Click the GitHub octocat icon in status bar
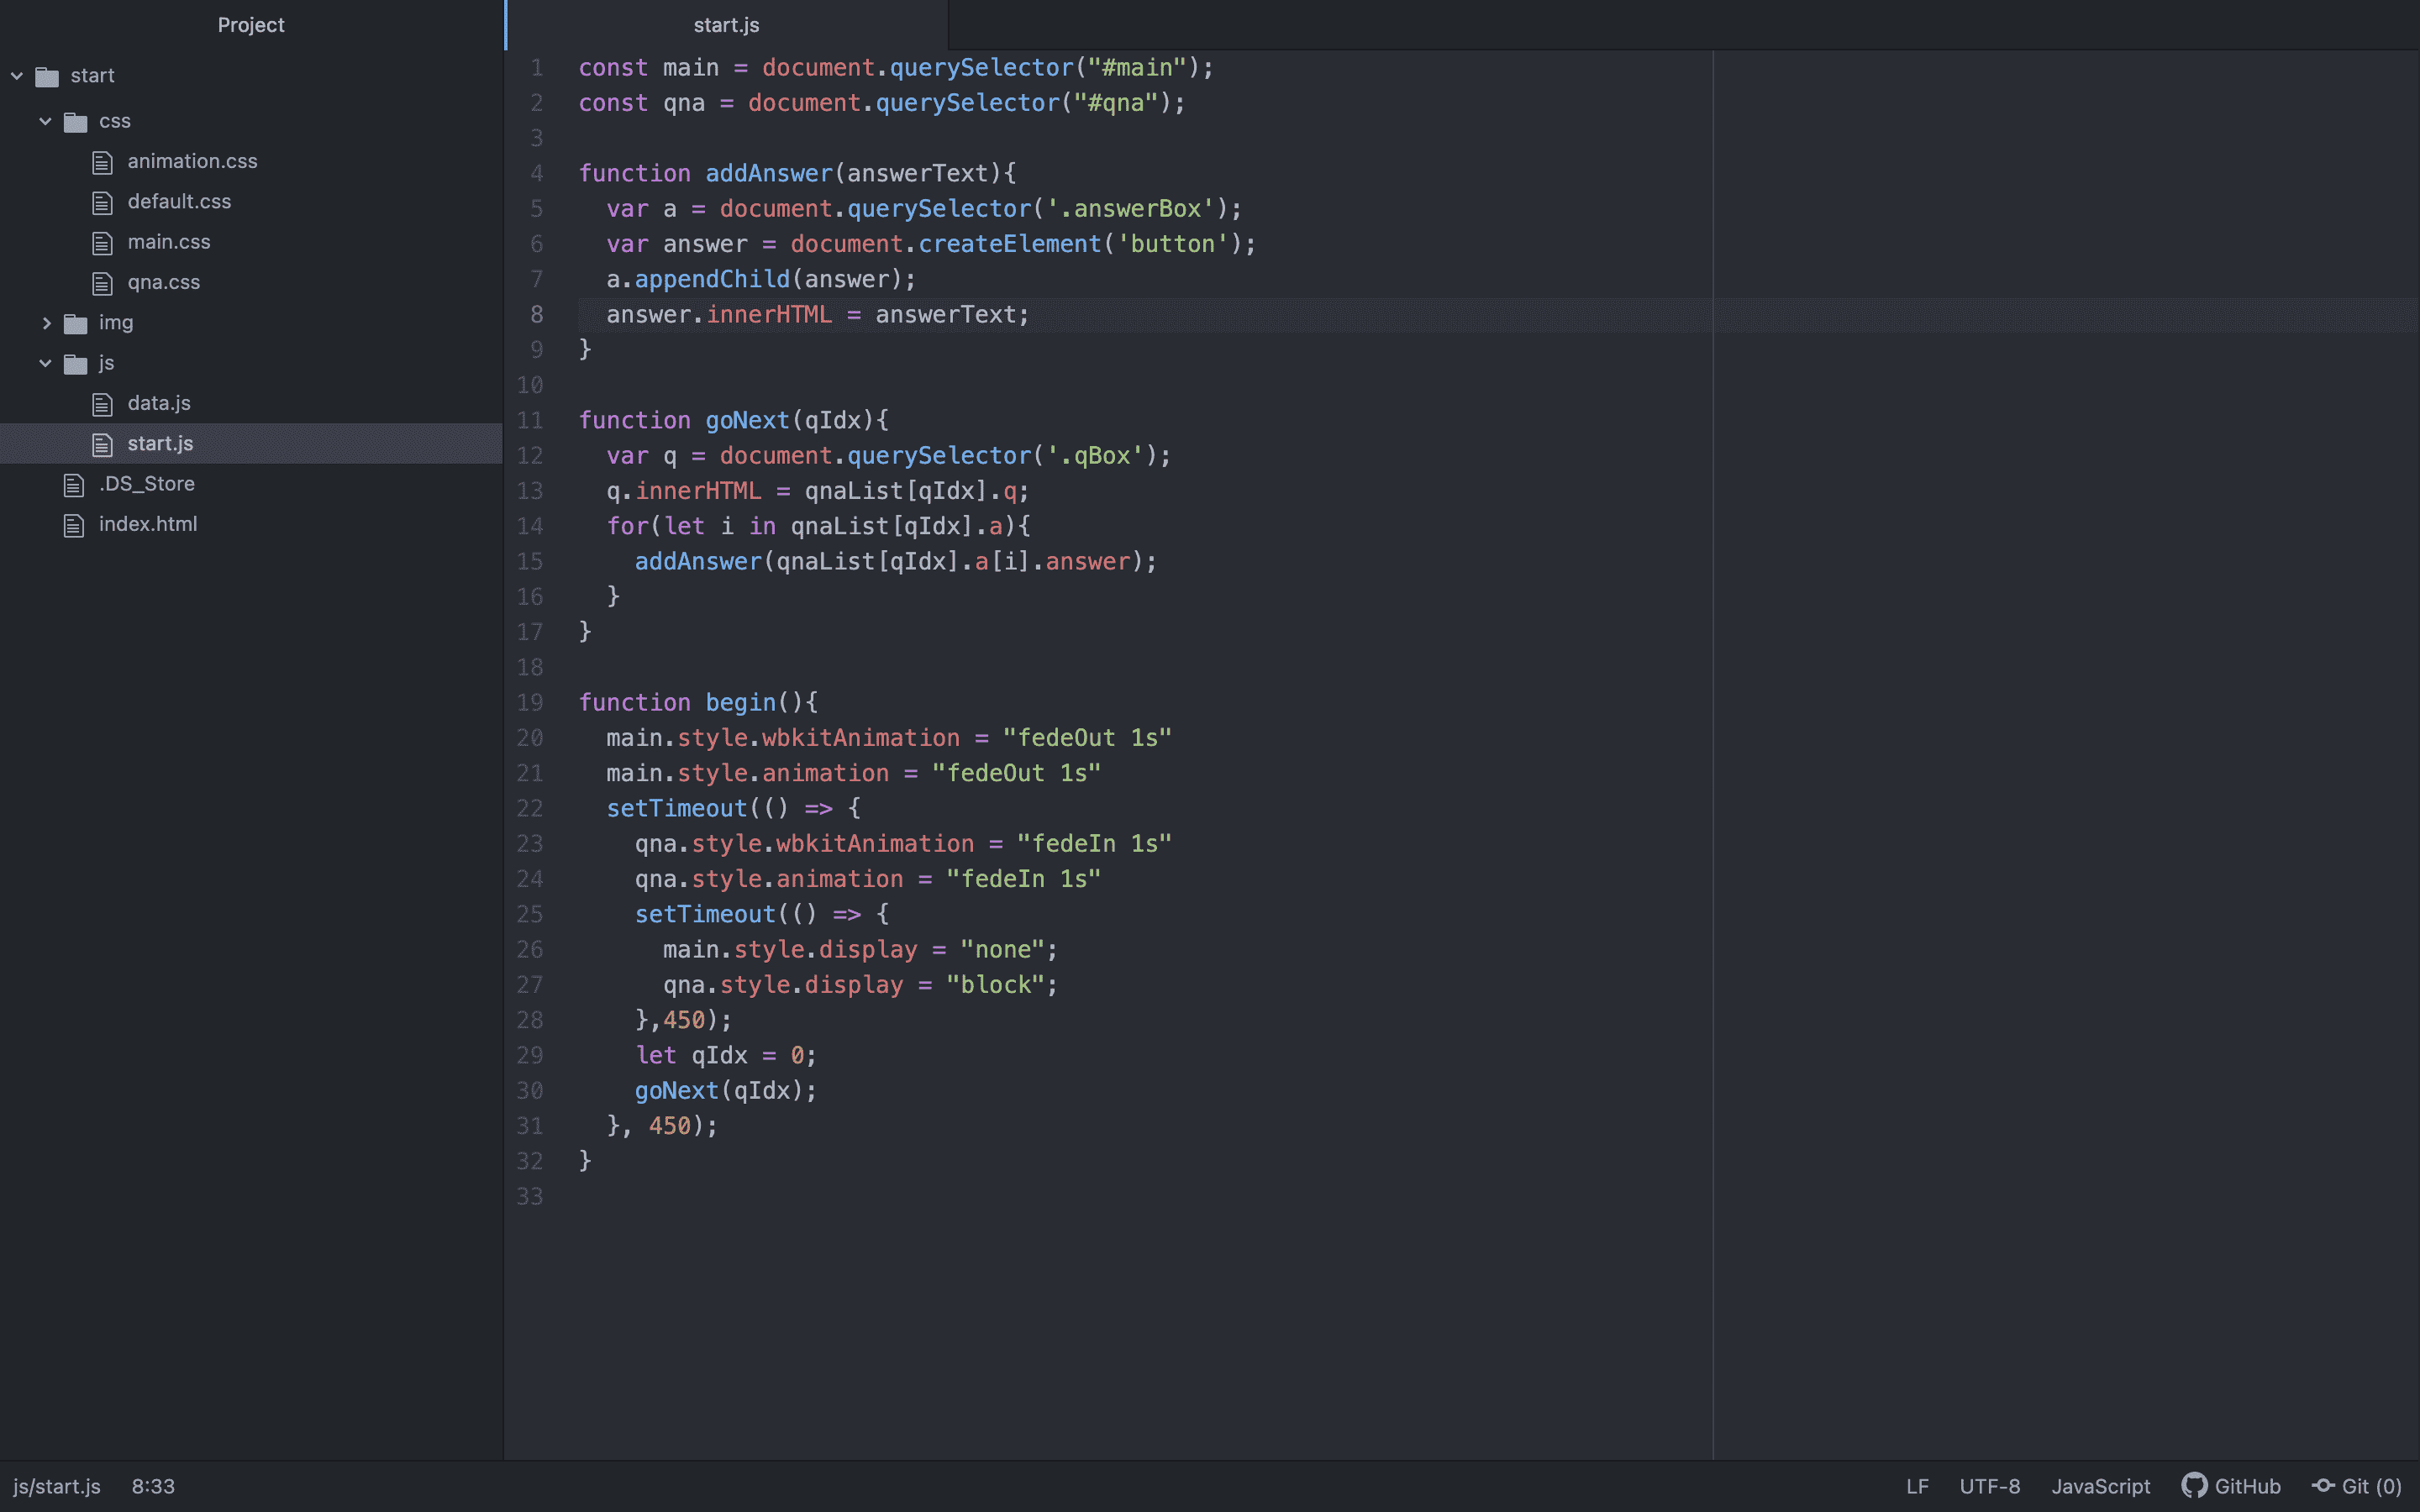 coord(2193,1485)
